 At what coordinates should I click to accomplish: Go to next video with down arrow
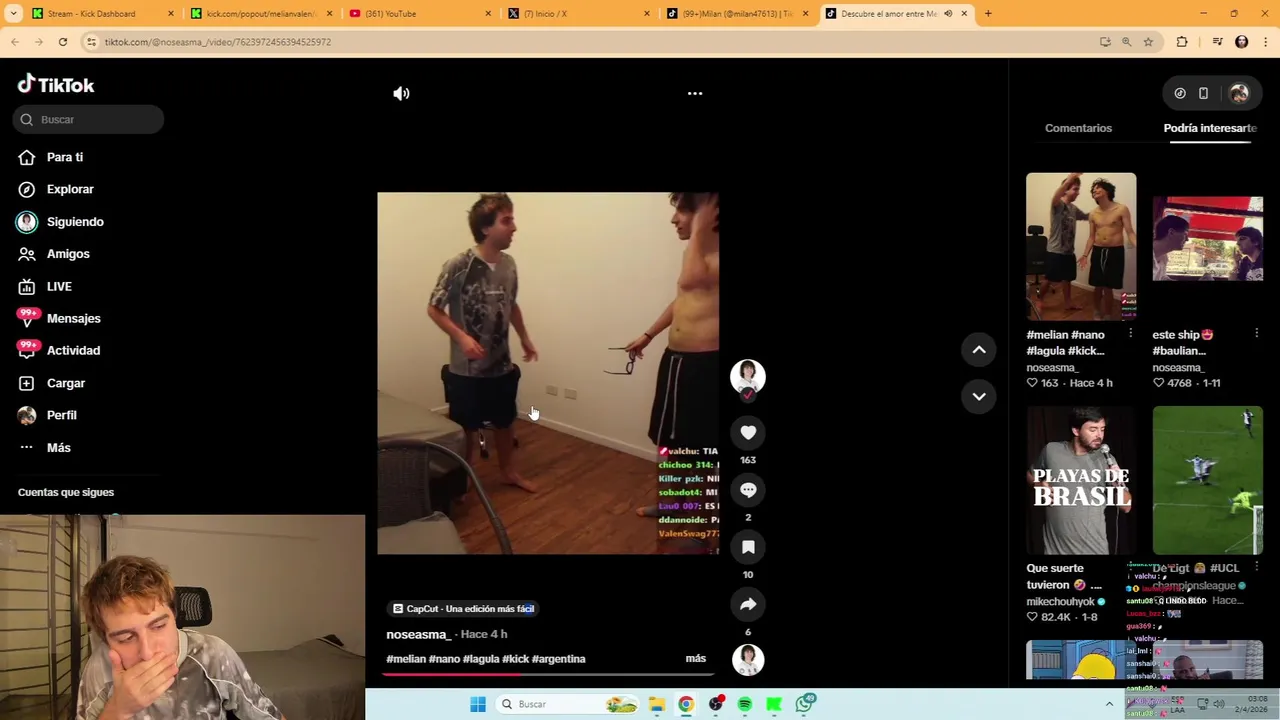click(979, 396)
